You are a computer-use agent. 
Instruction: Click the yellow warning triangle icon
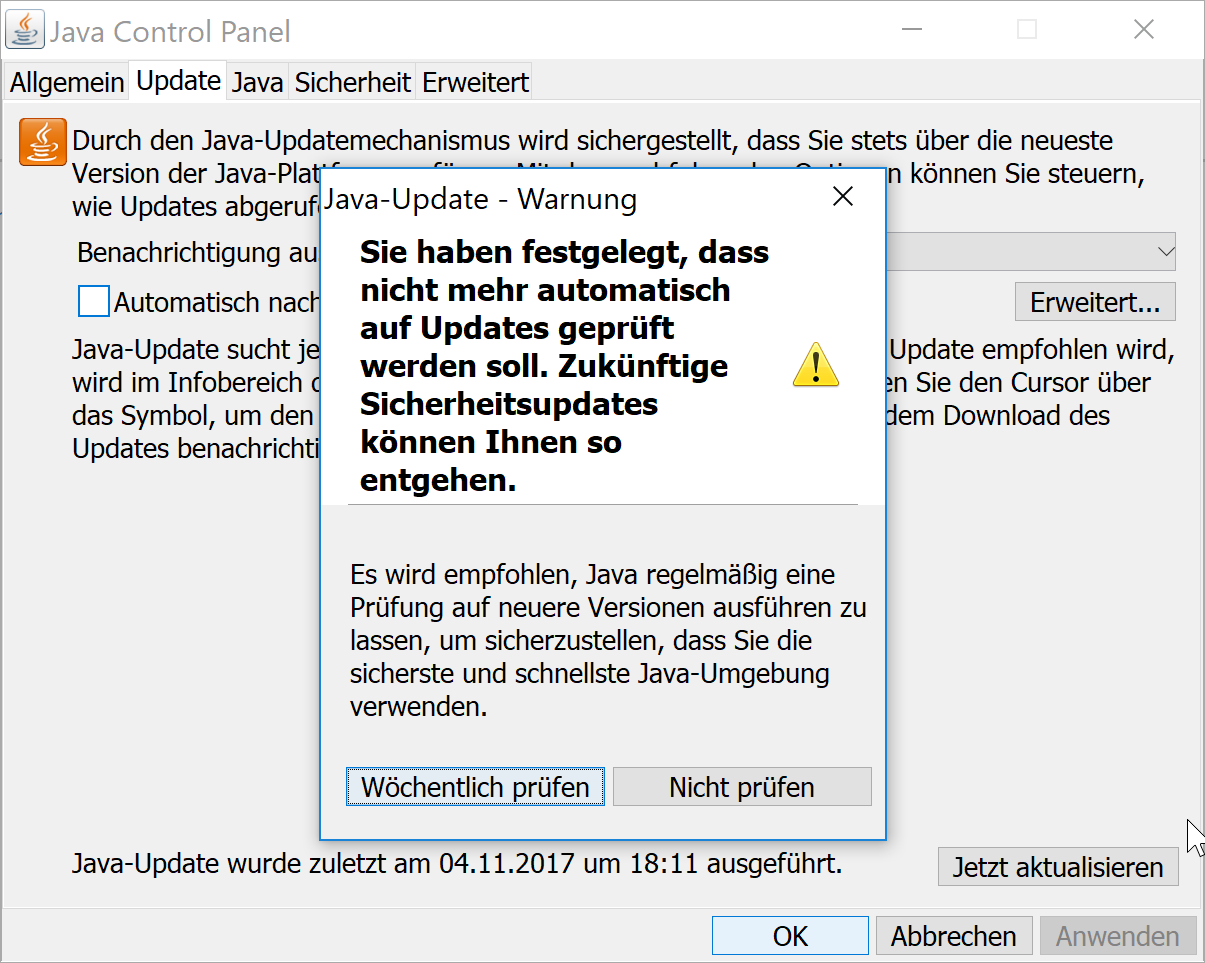[x=816, y=365]
